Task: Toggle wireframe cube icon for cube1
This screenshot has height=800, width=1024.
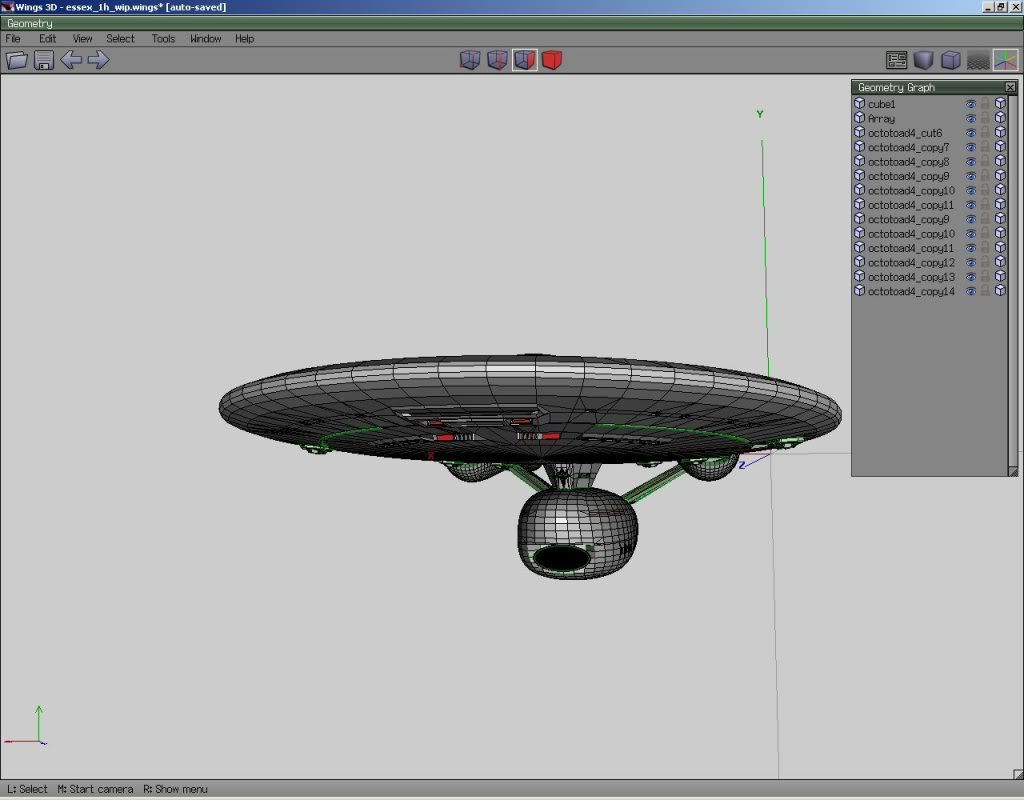Action: click(1000, 104)
